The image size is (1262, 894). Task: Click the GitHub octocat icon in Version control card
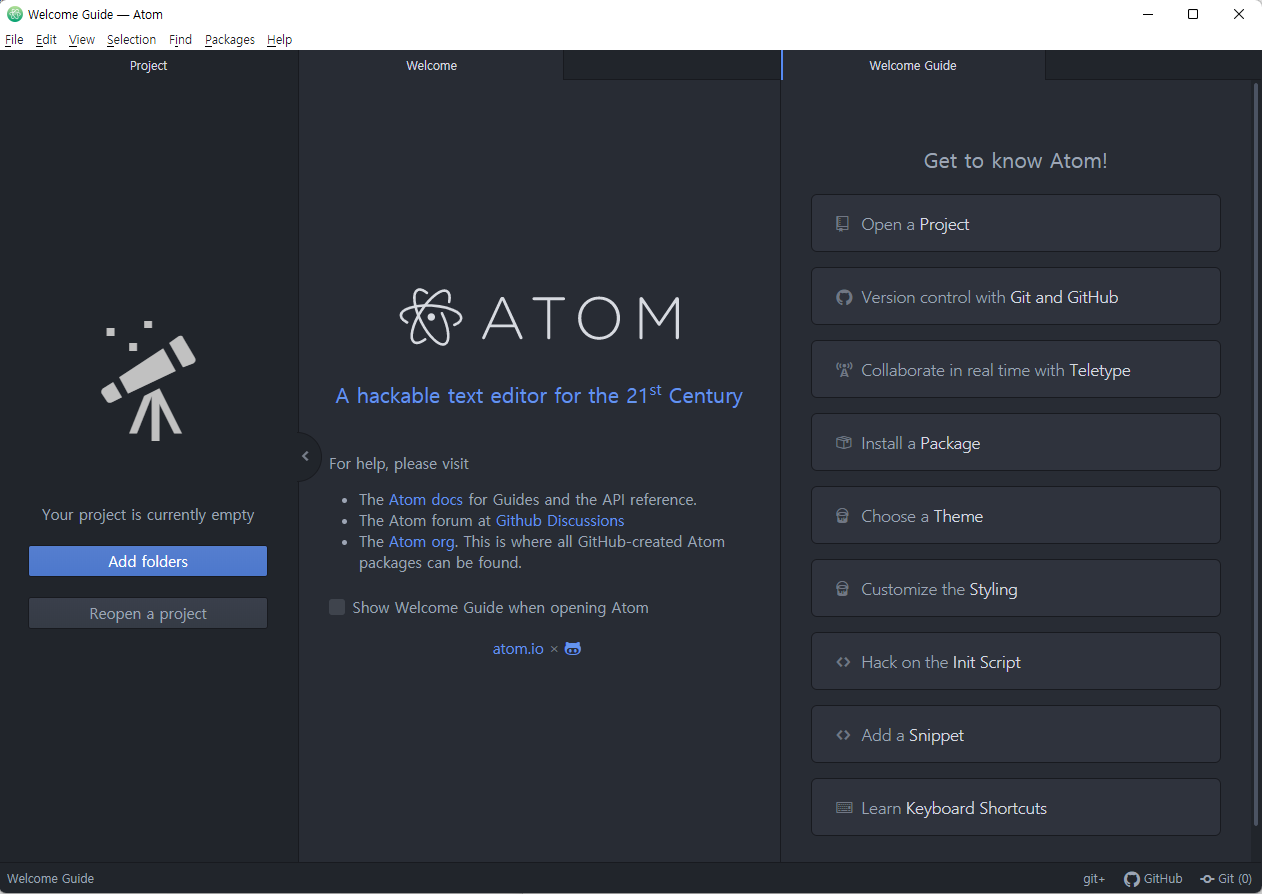843,297
